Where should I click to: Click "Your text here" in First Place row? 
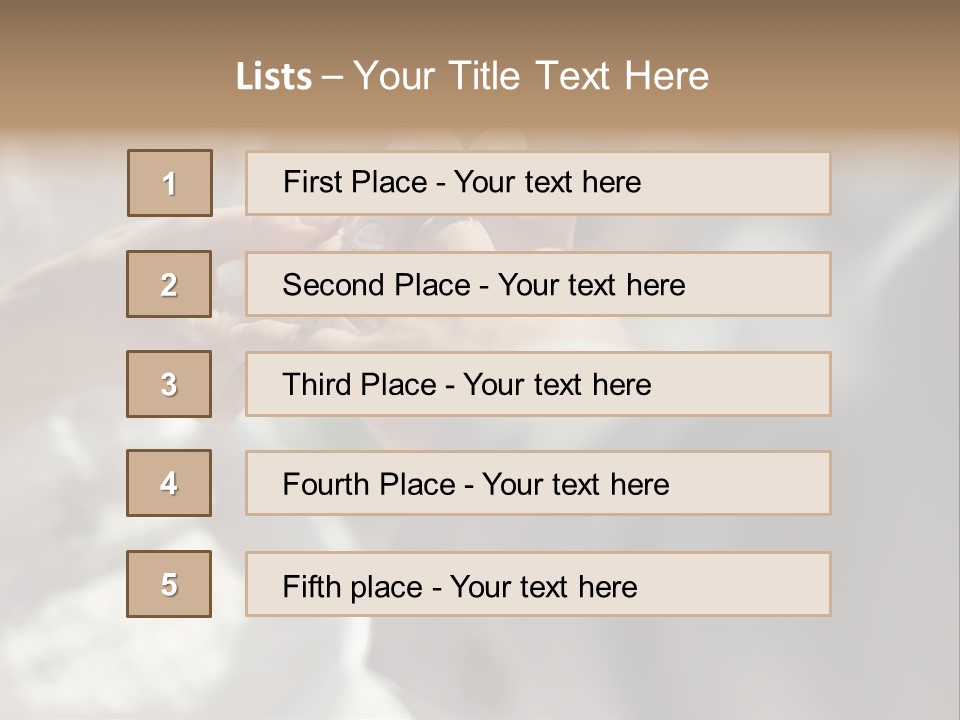pyautogui.click(x=547, y=182)
